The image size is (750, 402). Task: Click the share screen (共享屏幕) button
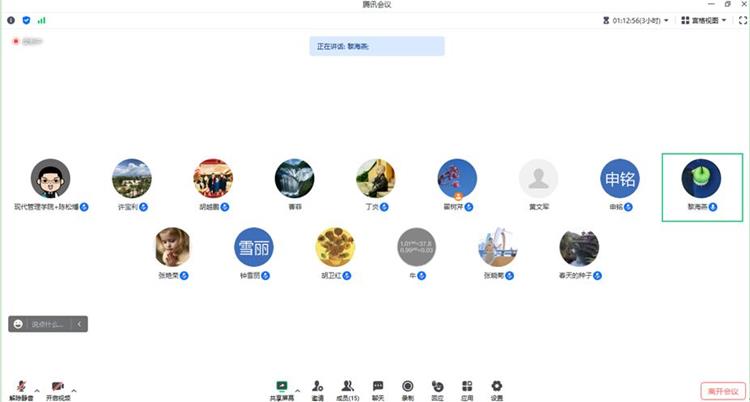(282, 391)
